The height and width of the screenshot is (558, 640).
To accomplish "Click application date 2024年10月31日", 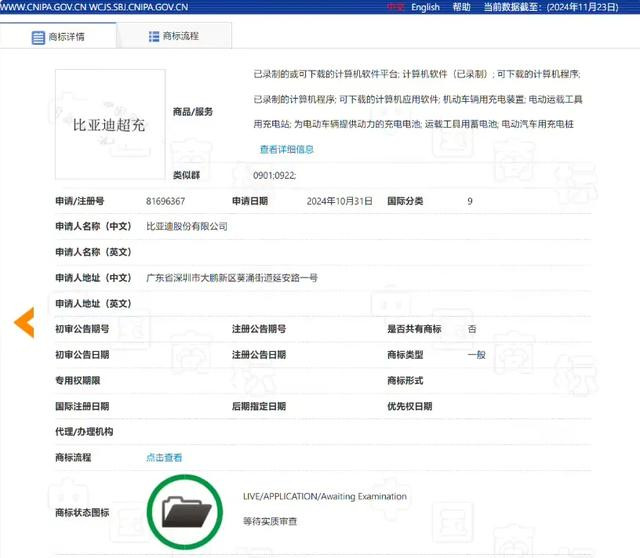I will tap(340, 201).
